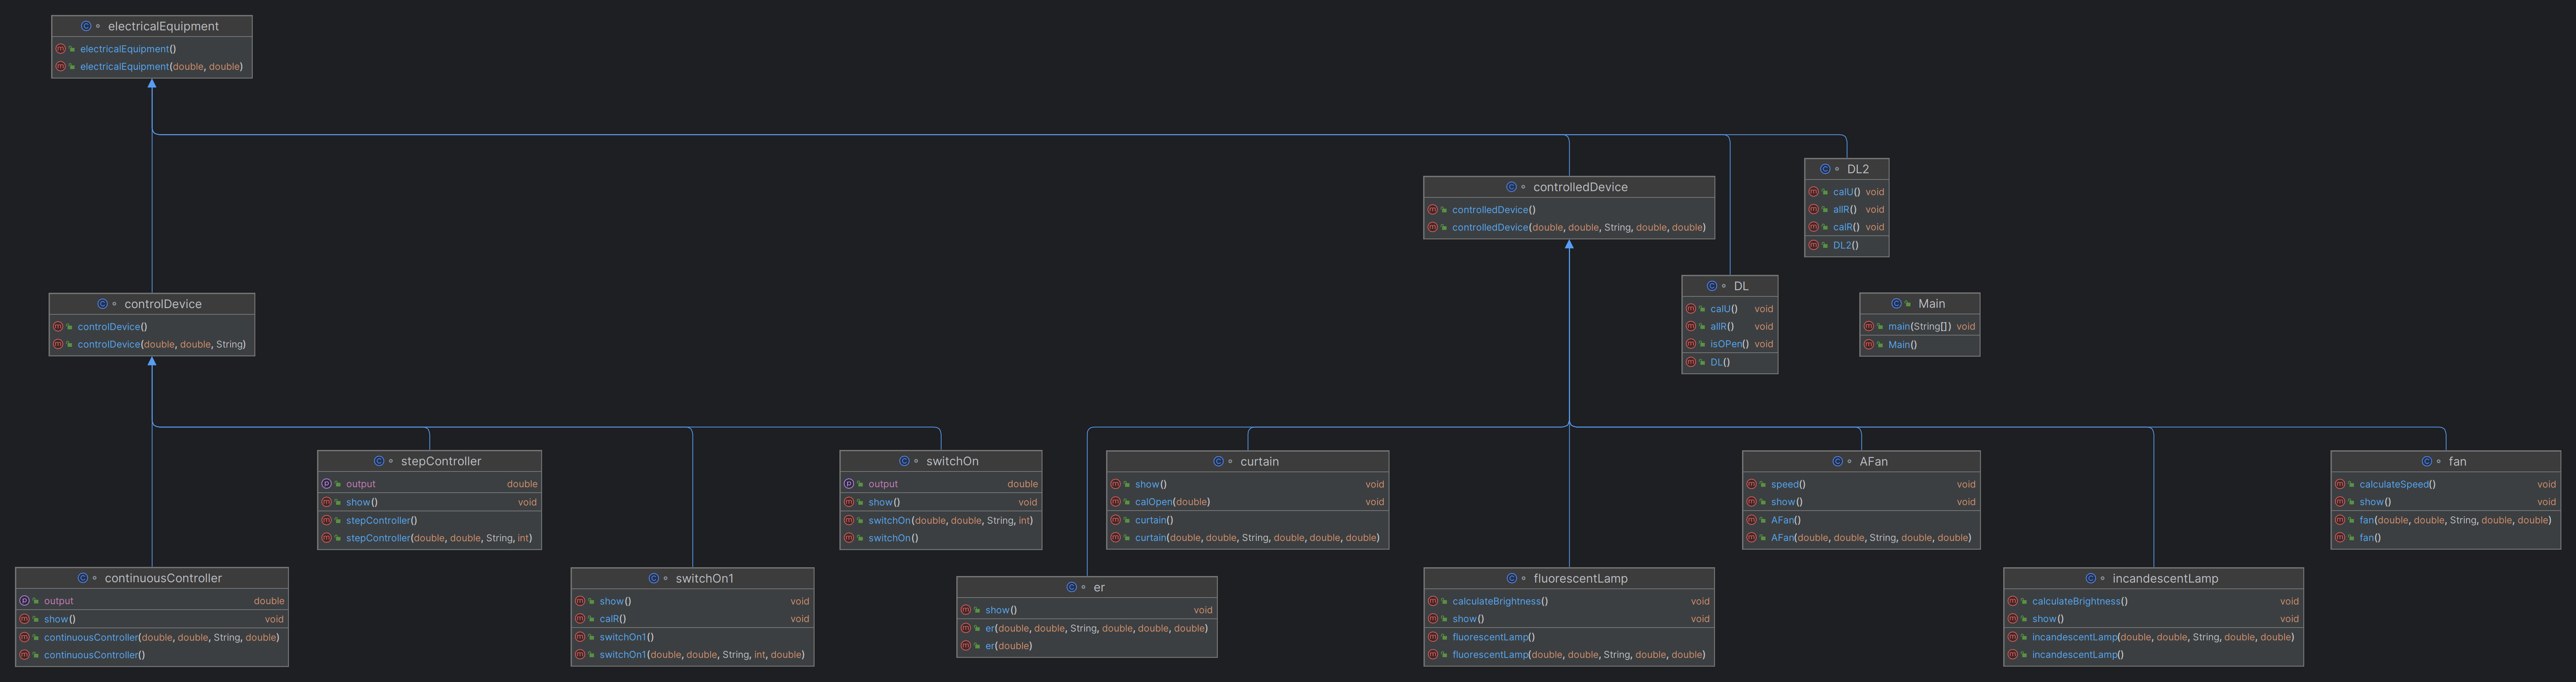2576x682 pixels.
Task: Click the property icon for stepController output
Action: coord(327,484)
